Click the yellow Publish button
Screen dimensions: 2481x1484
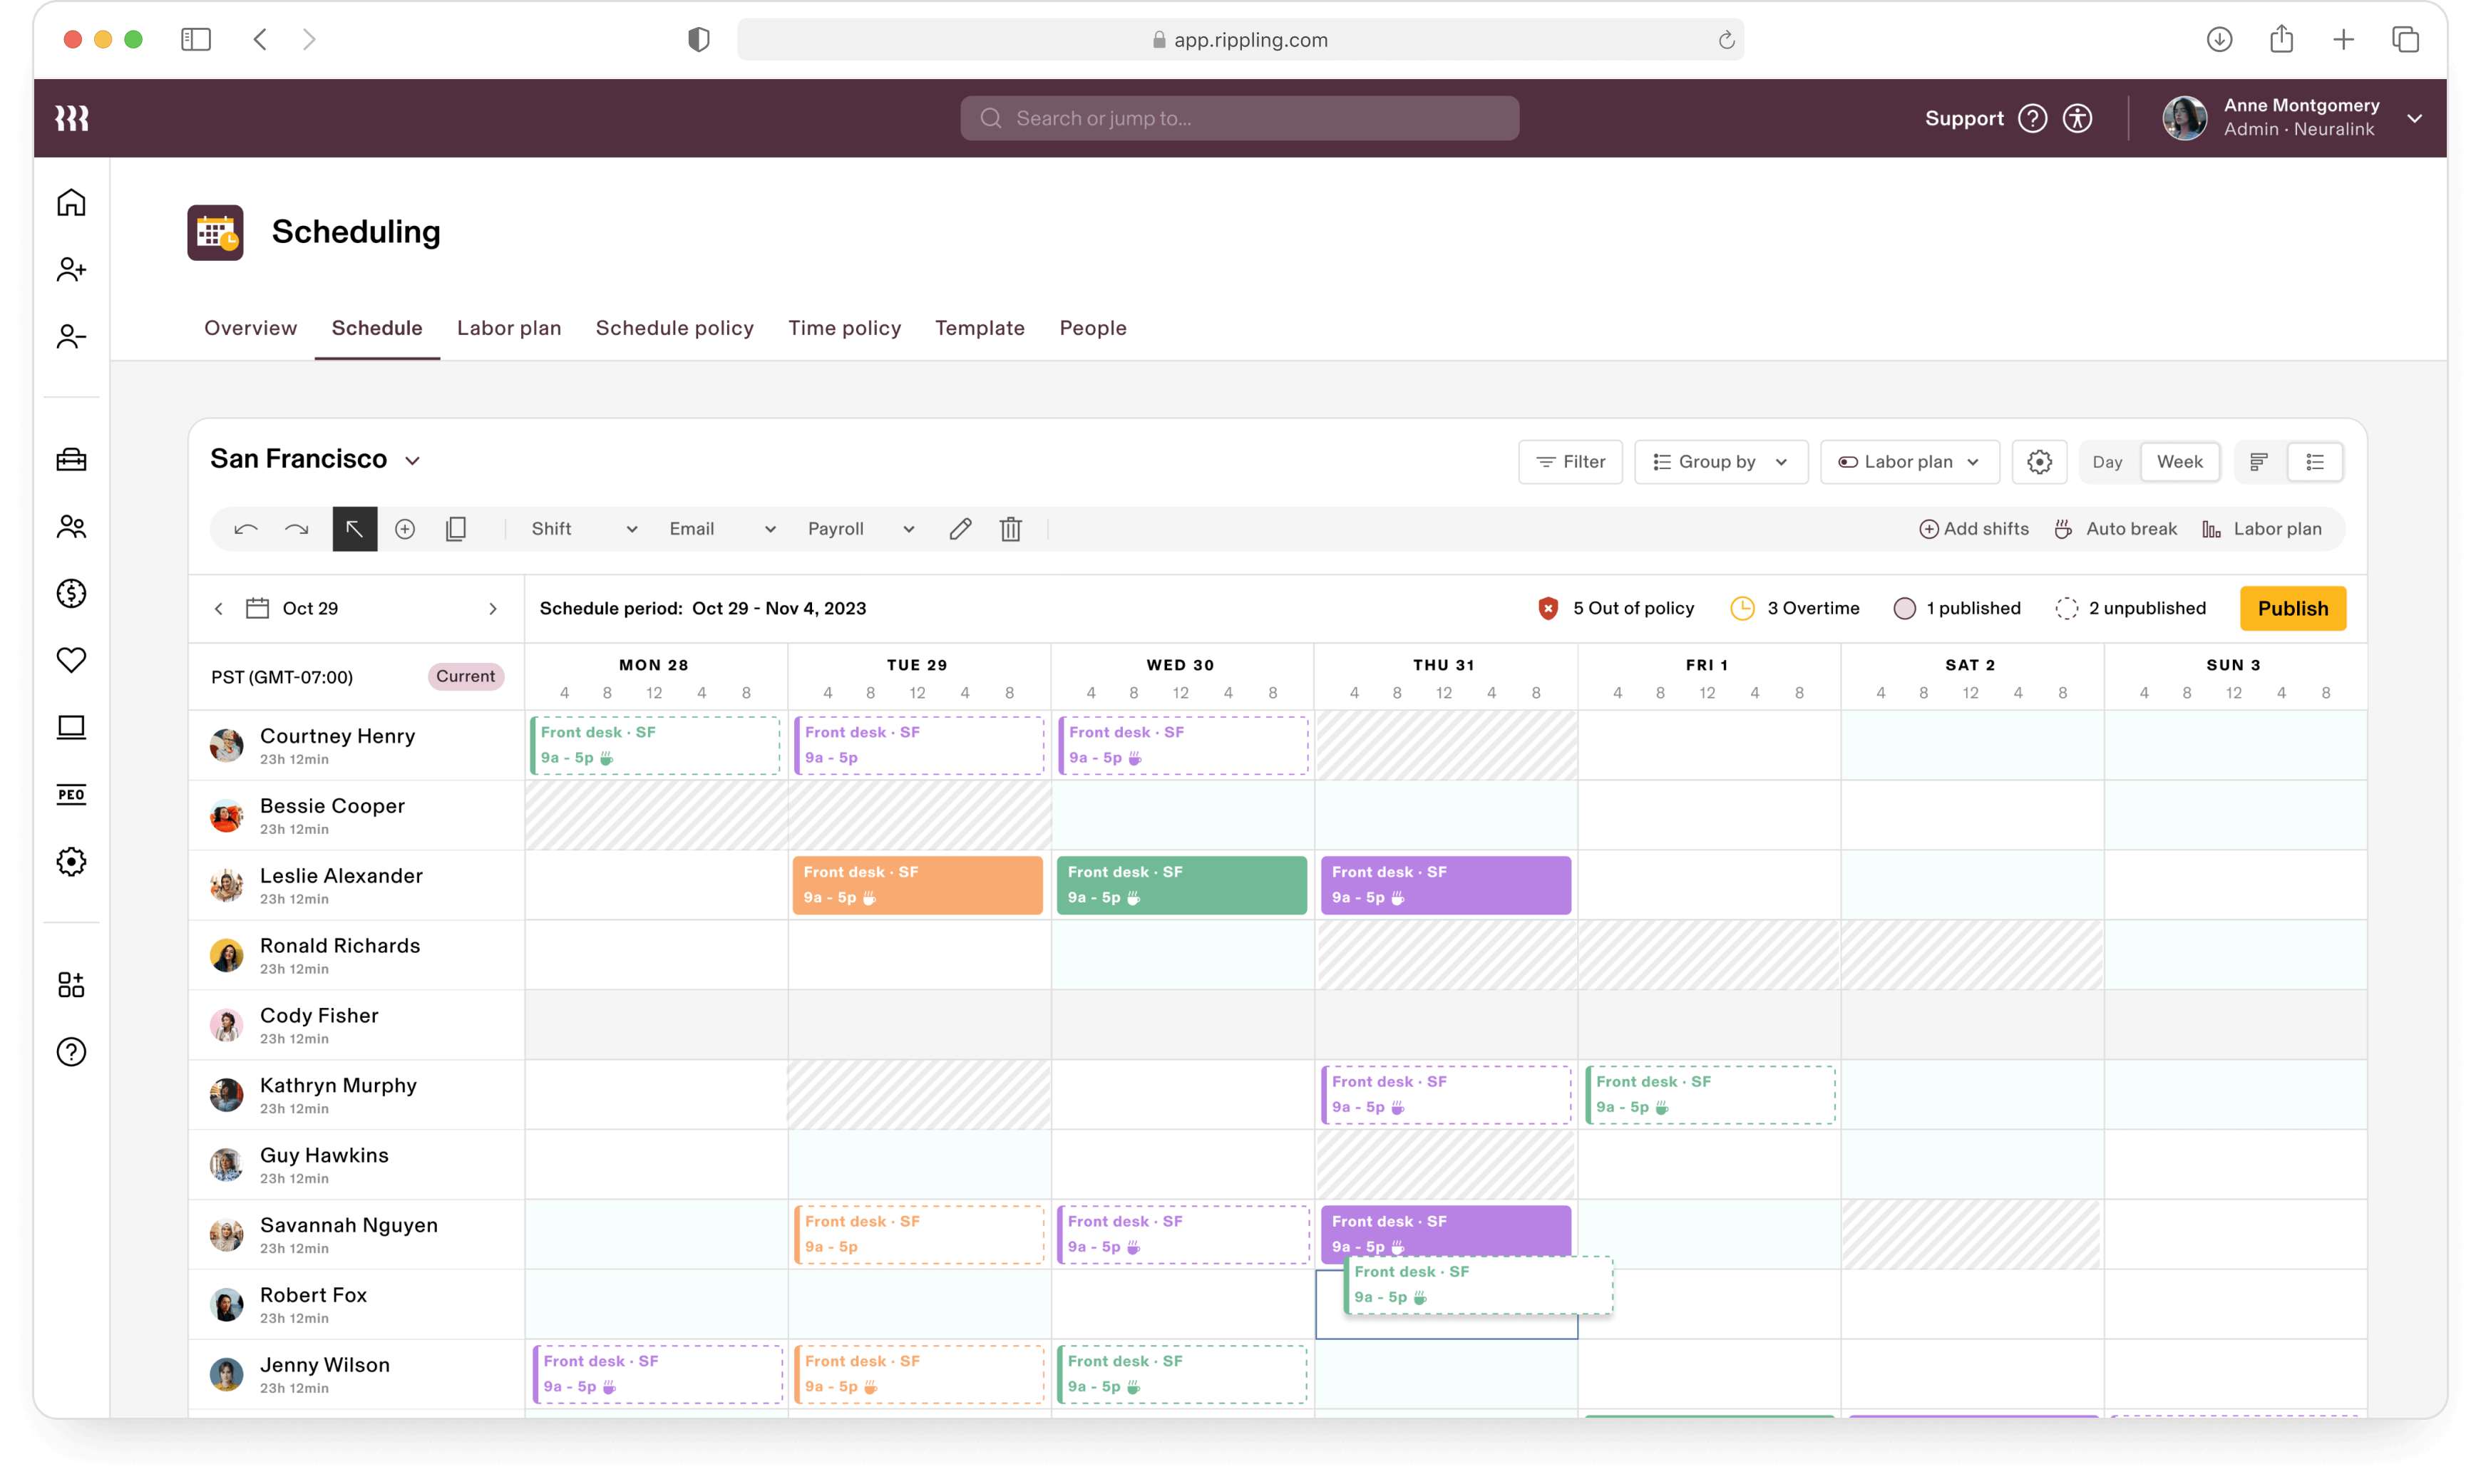2292,608
